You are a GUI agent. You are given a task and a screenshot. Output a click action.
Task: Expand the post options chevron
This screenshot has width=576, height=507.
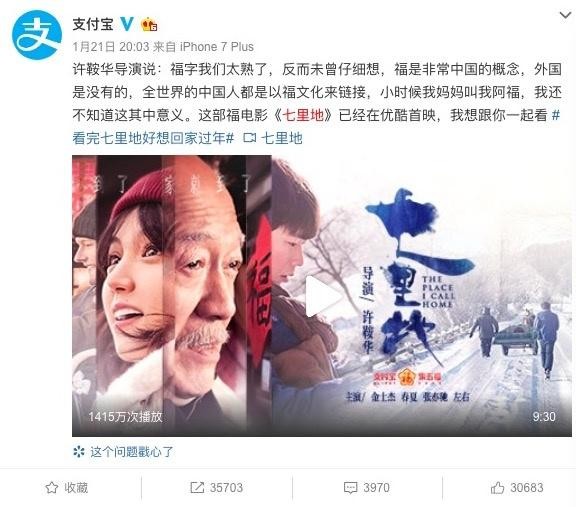pos(565,15)
